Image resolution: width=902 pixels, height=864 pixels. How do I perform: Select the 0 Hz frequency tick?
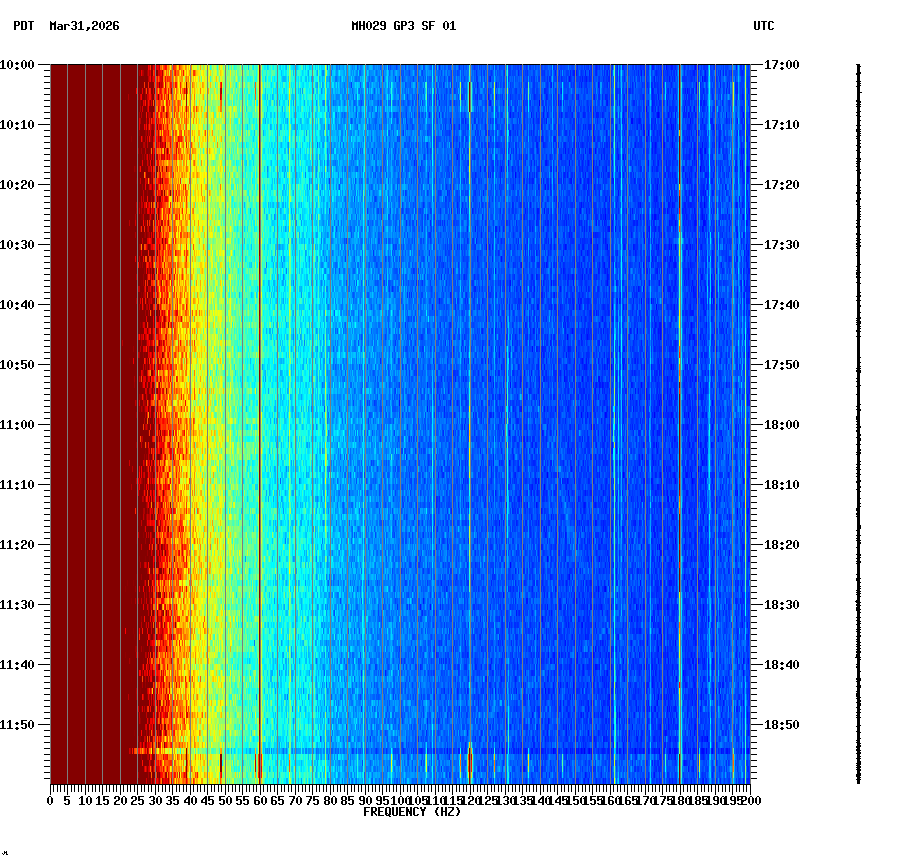click(x=48, y=801)
